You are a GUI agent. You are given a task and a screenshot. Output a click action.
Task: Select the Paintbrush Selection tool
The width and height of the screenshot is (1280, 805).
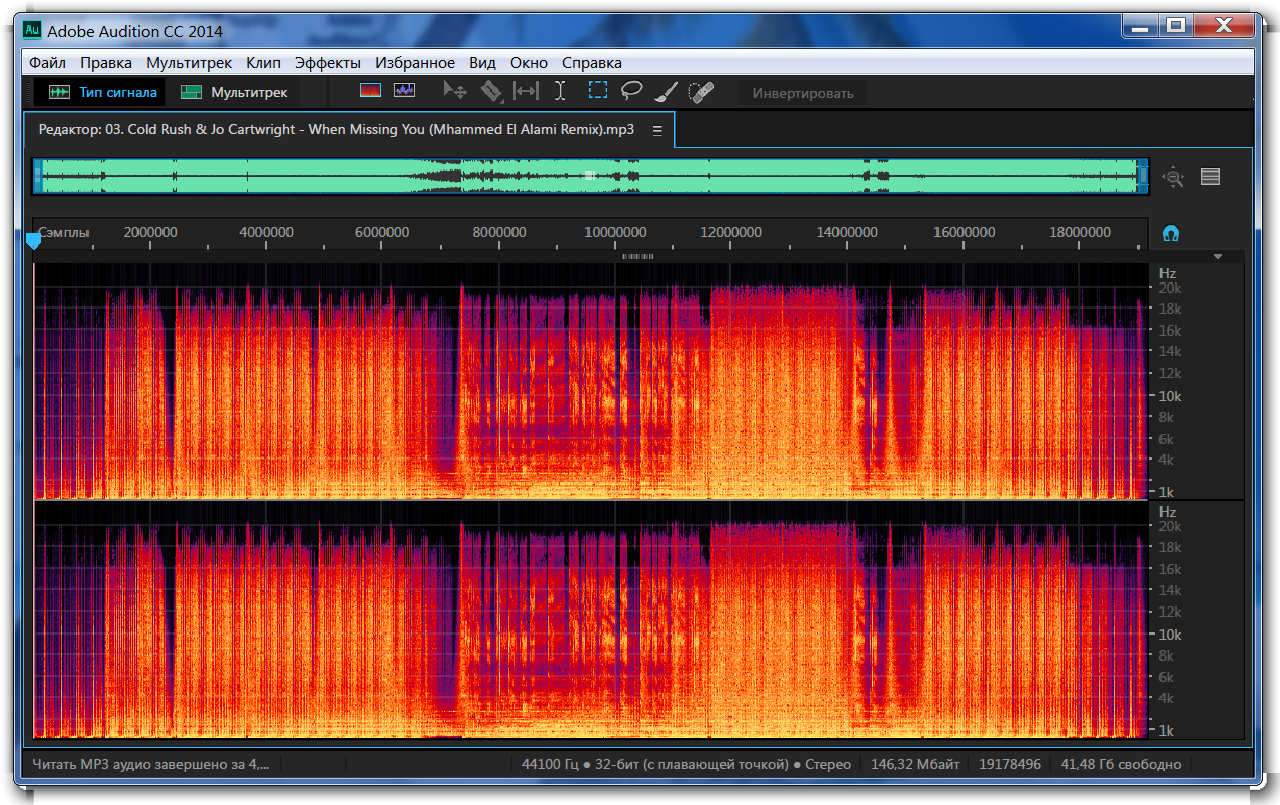(666, 92)
